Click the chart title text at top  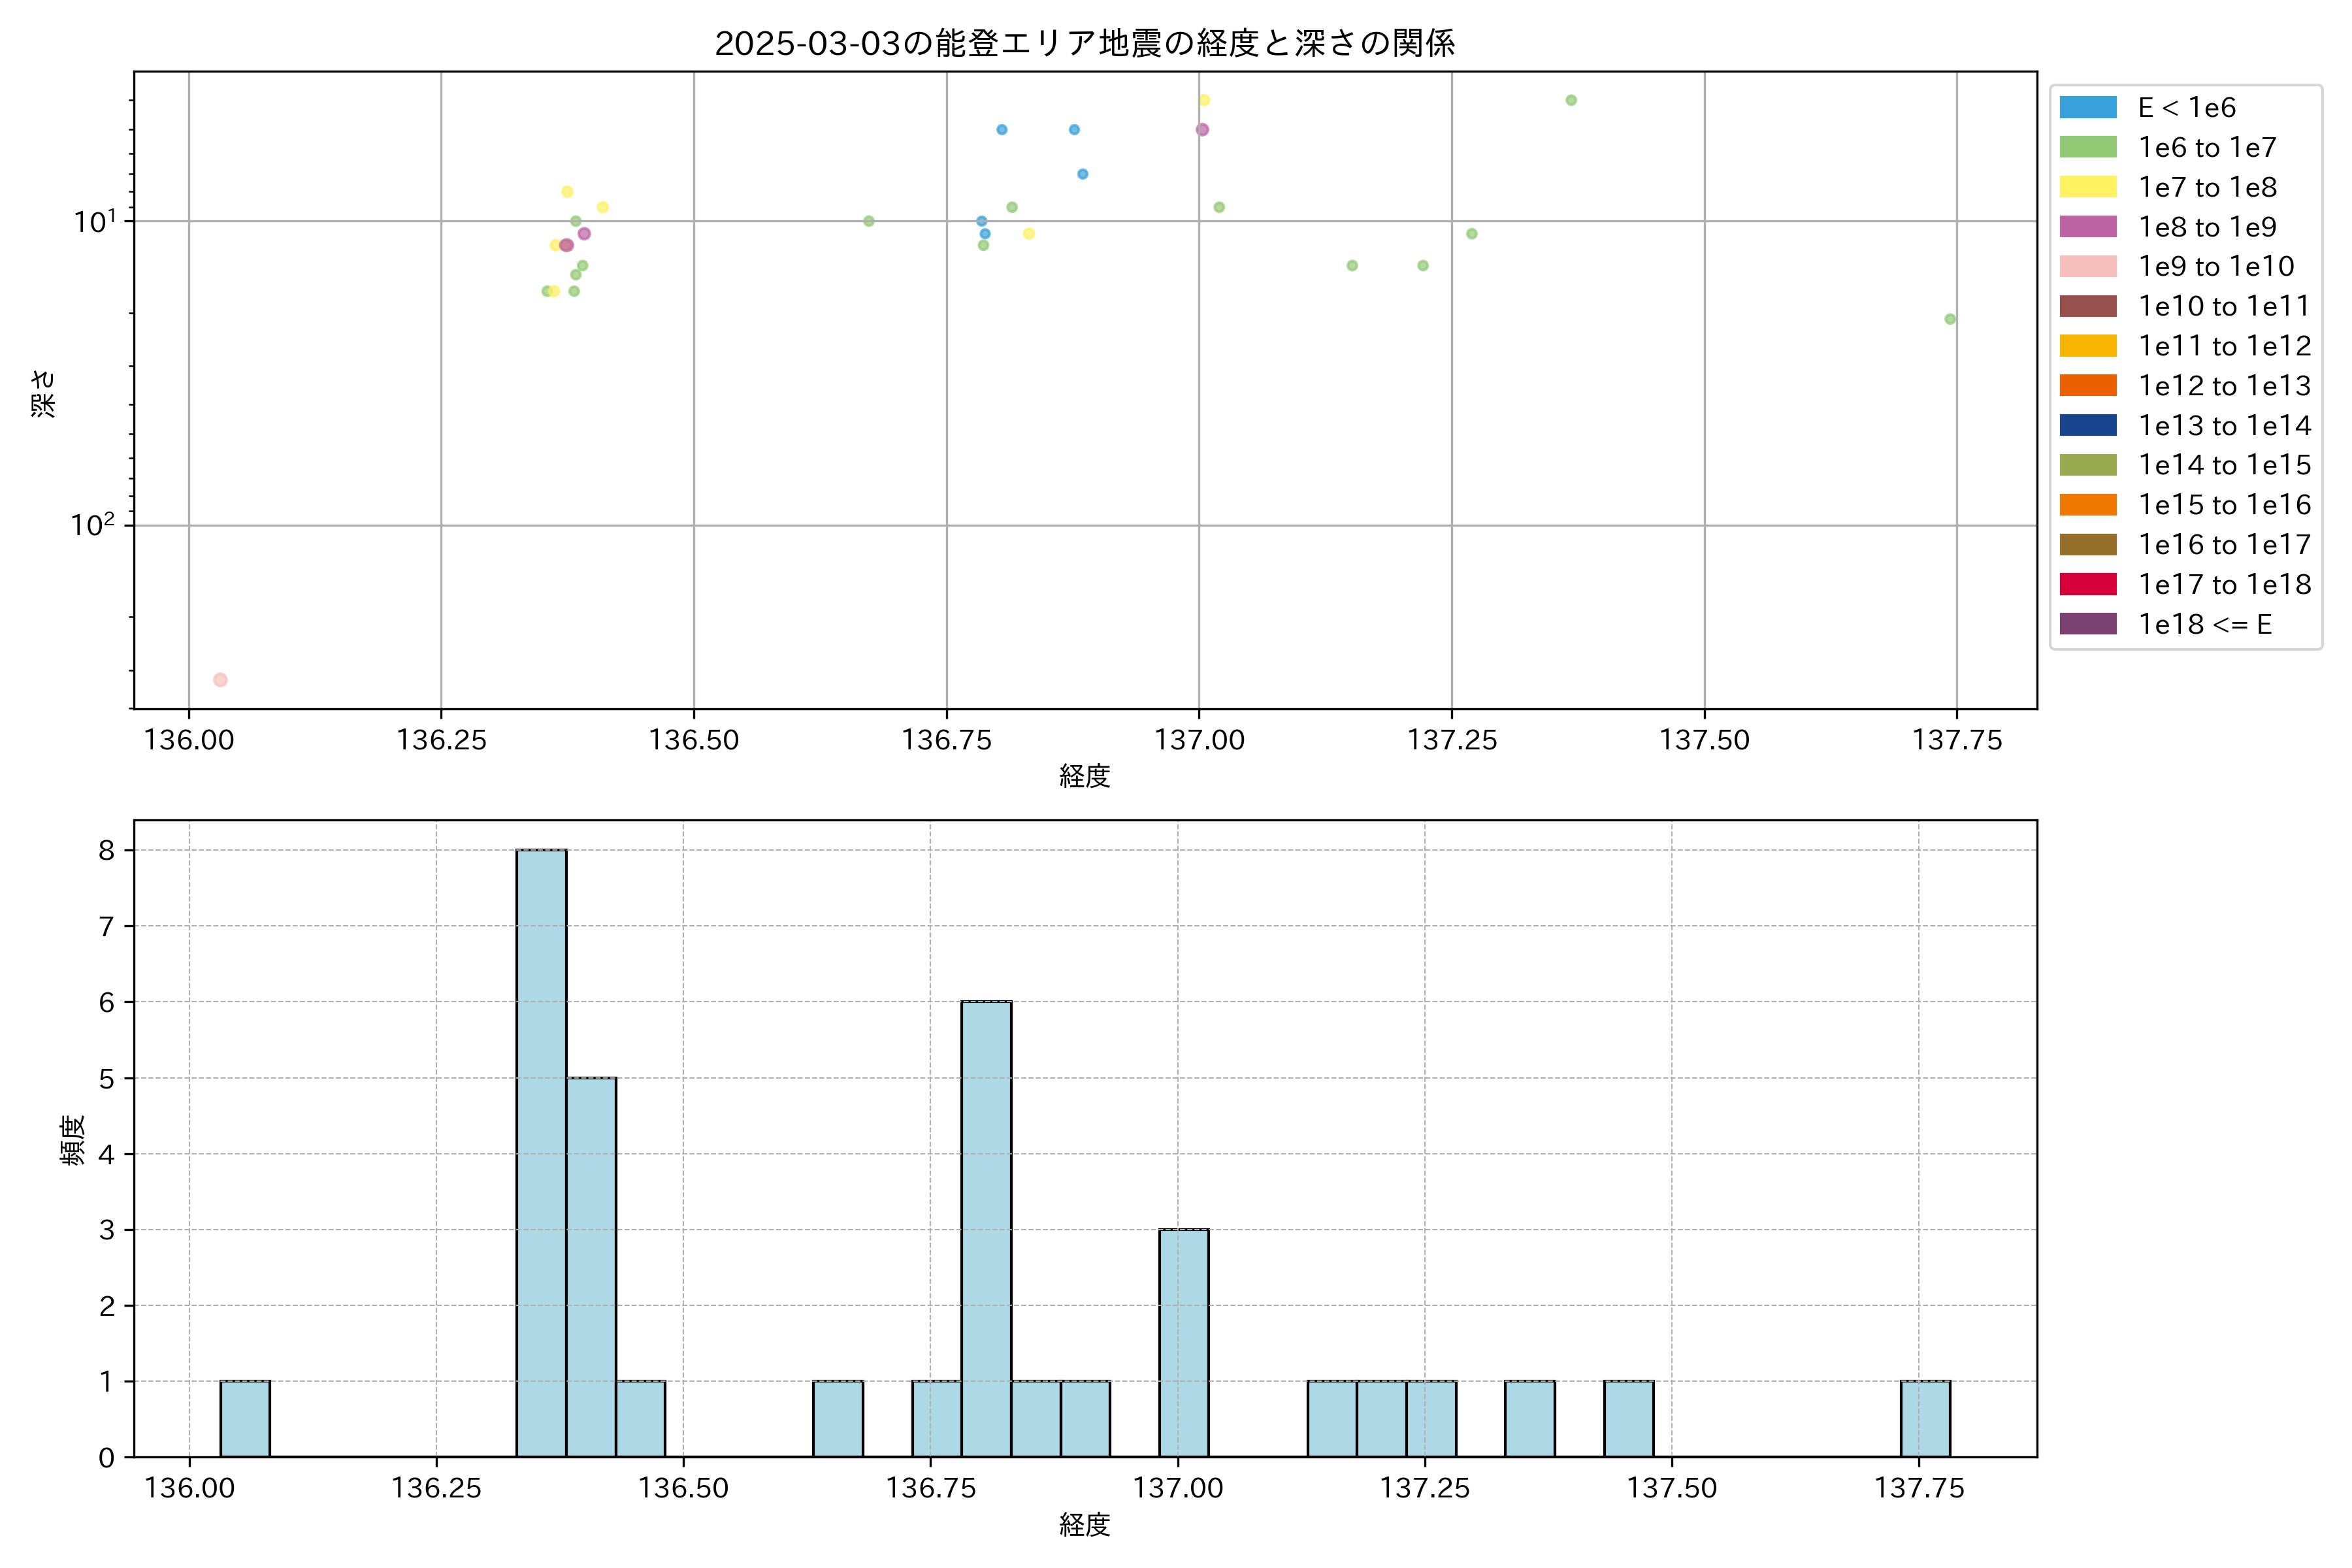(x=1084, y=43)
